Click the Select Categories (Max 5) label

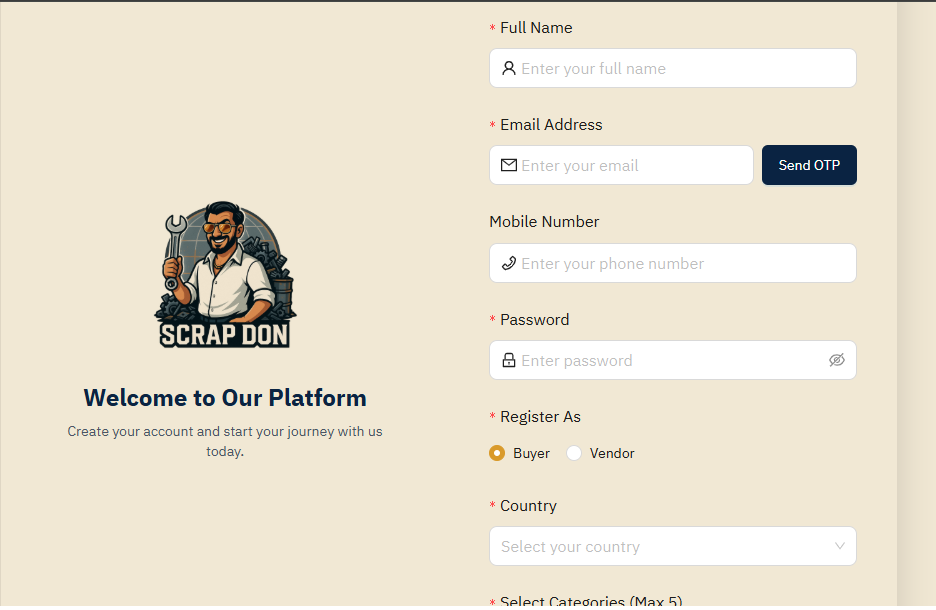pyautogui.click(x=591, y=601)
